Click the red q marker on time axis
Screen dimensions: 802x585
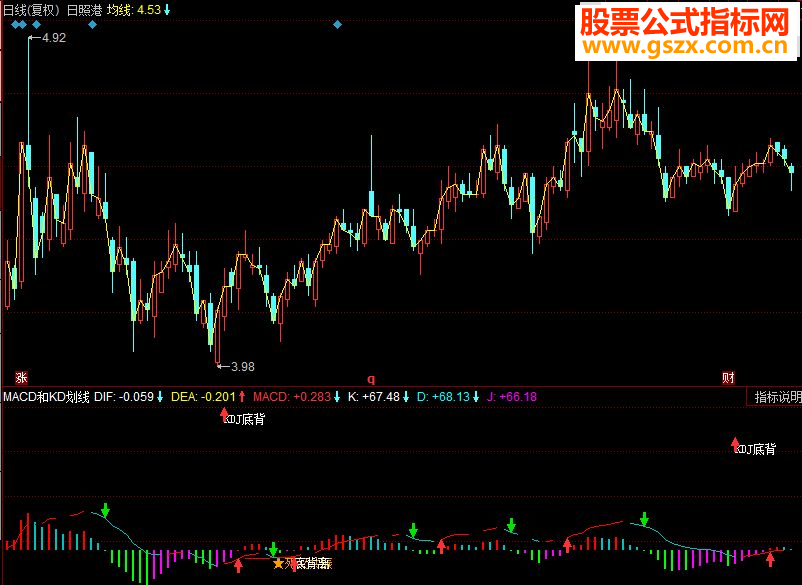tap(371, 379)
